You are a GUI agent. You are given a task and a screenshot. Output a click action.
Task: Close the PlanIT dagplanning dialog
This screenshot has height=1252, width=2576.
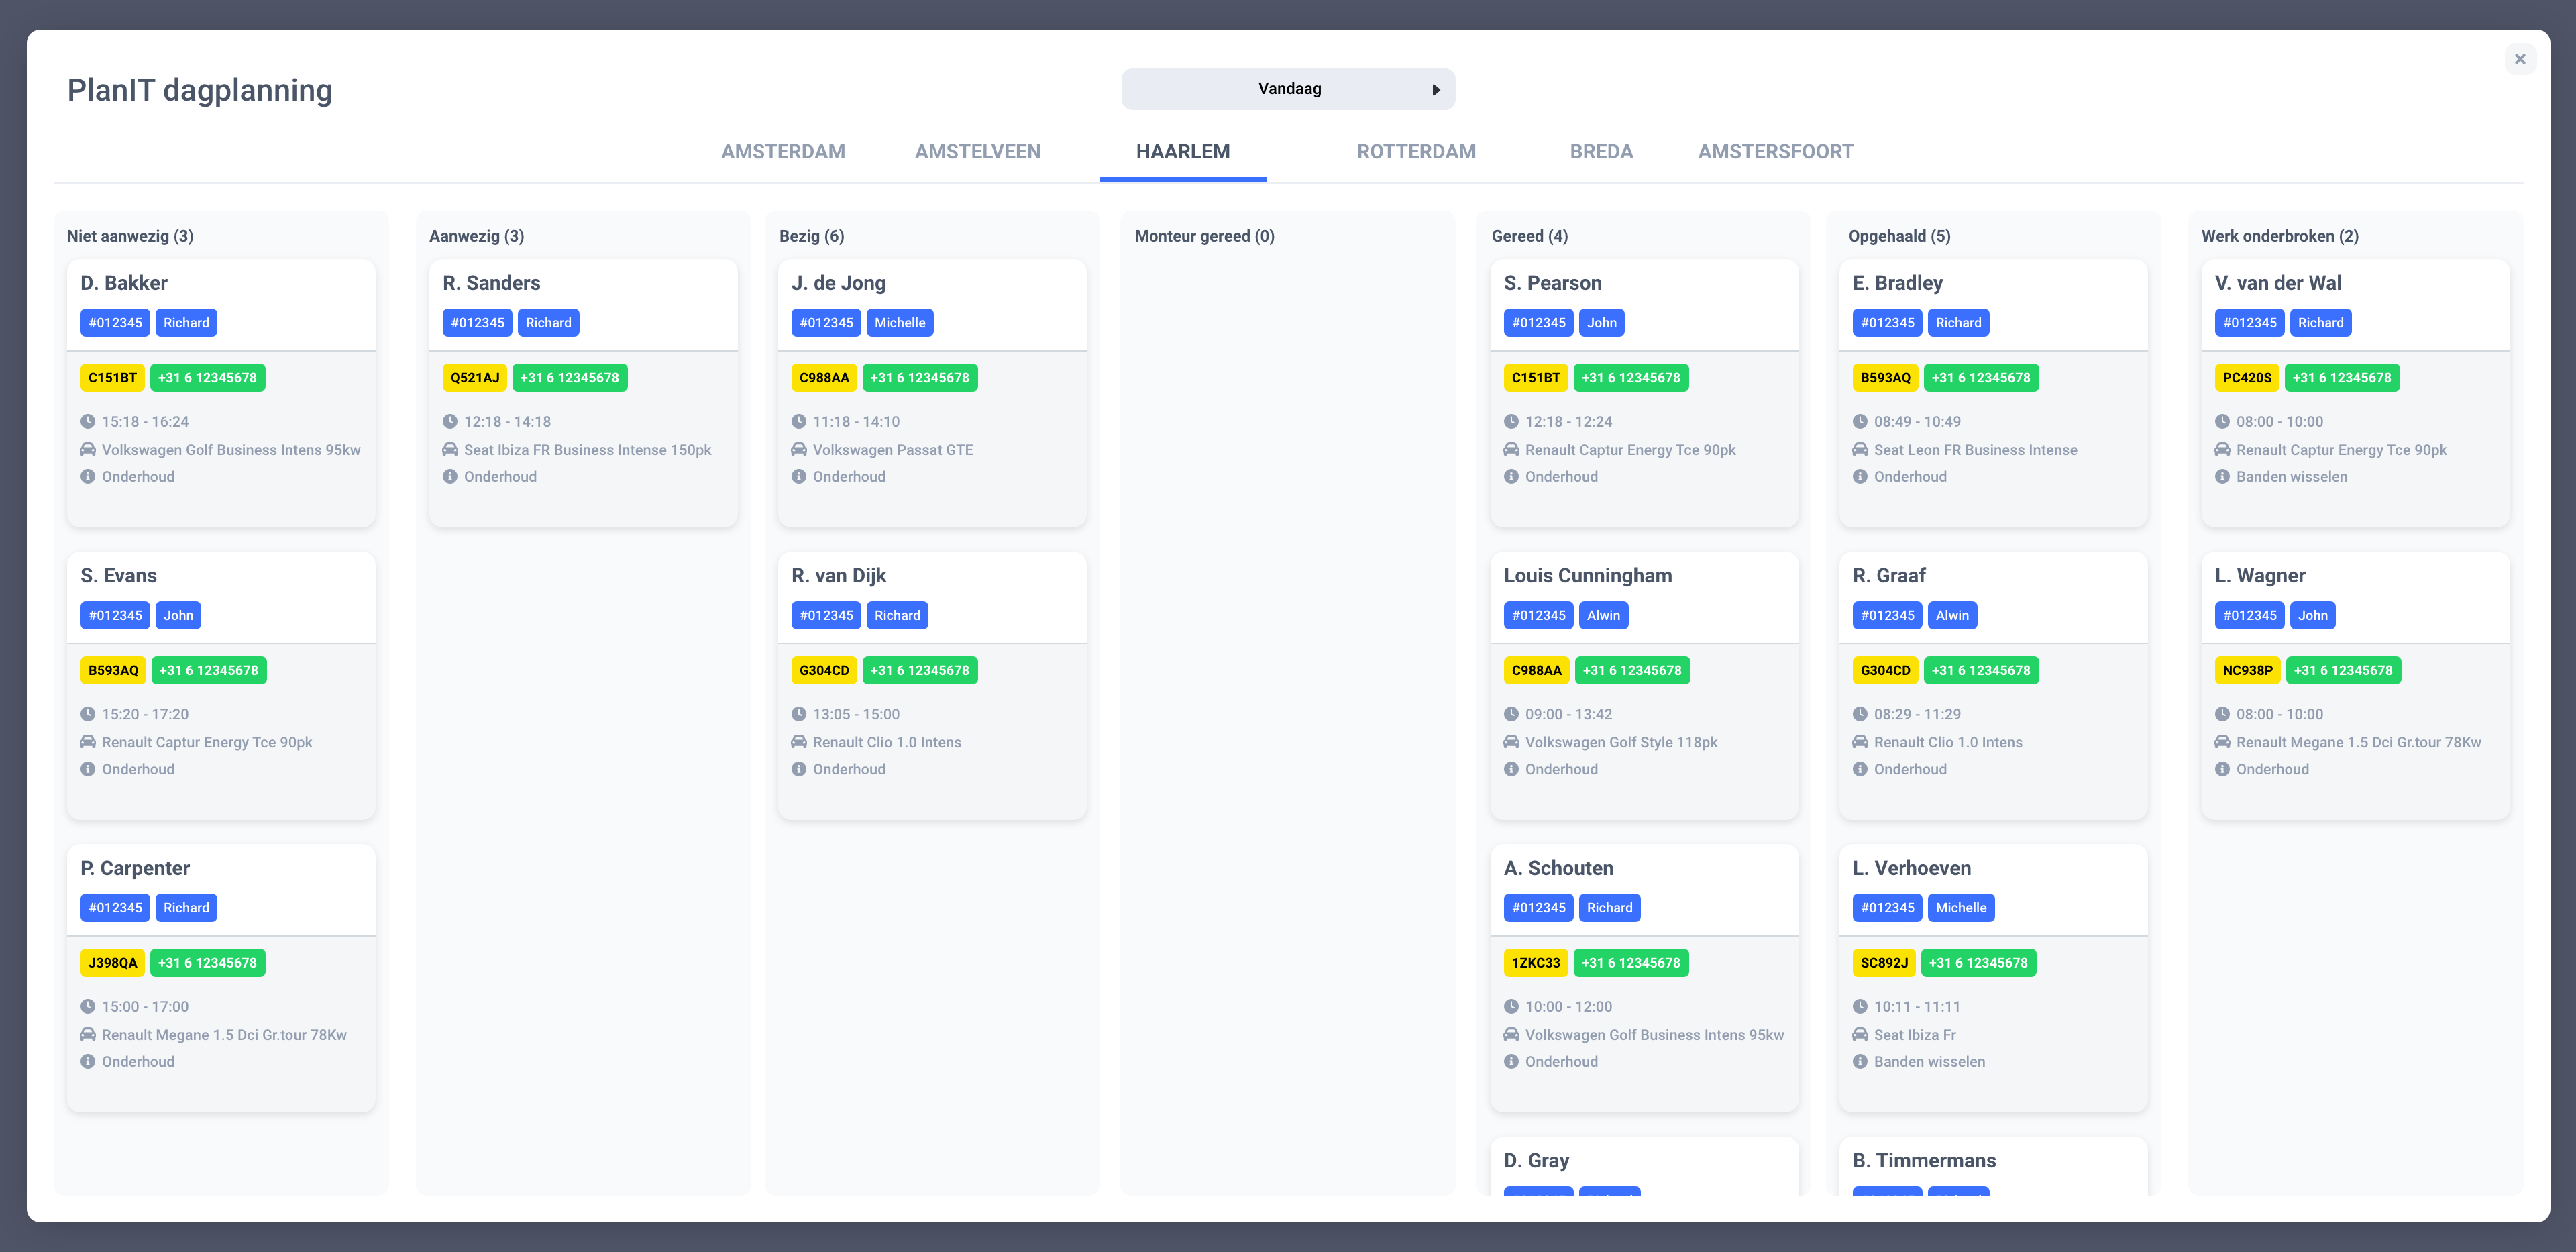point(2519,59)
